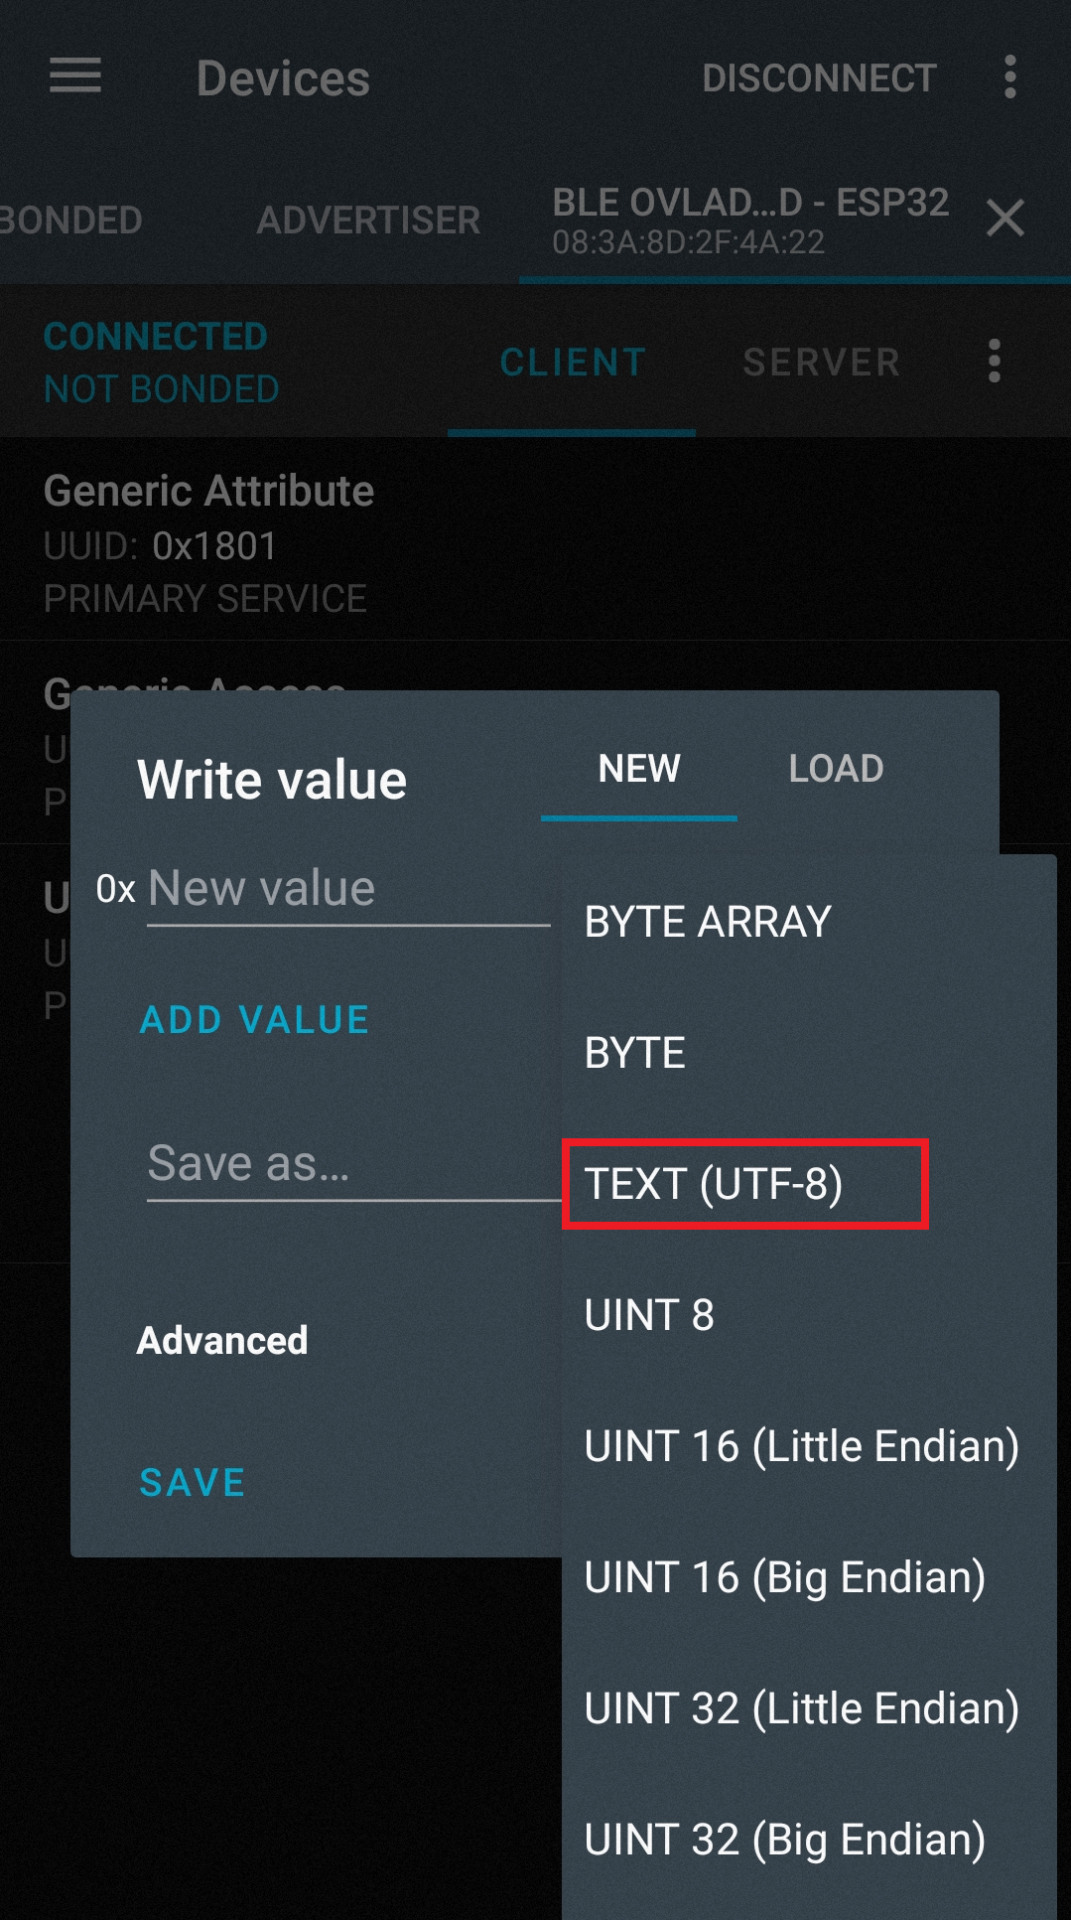The height and width of the screenshot is (1920, 1071).
Task: Tap DISCONNECT to drop the connection
Action: point(819,78)
